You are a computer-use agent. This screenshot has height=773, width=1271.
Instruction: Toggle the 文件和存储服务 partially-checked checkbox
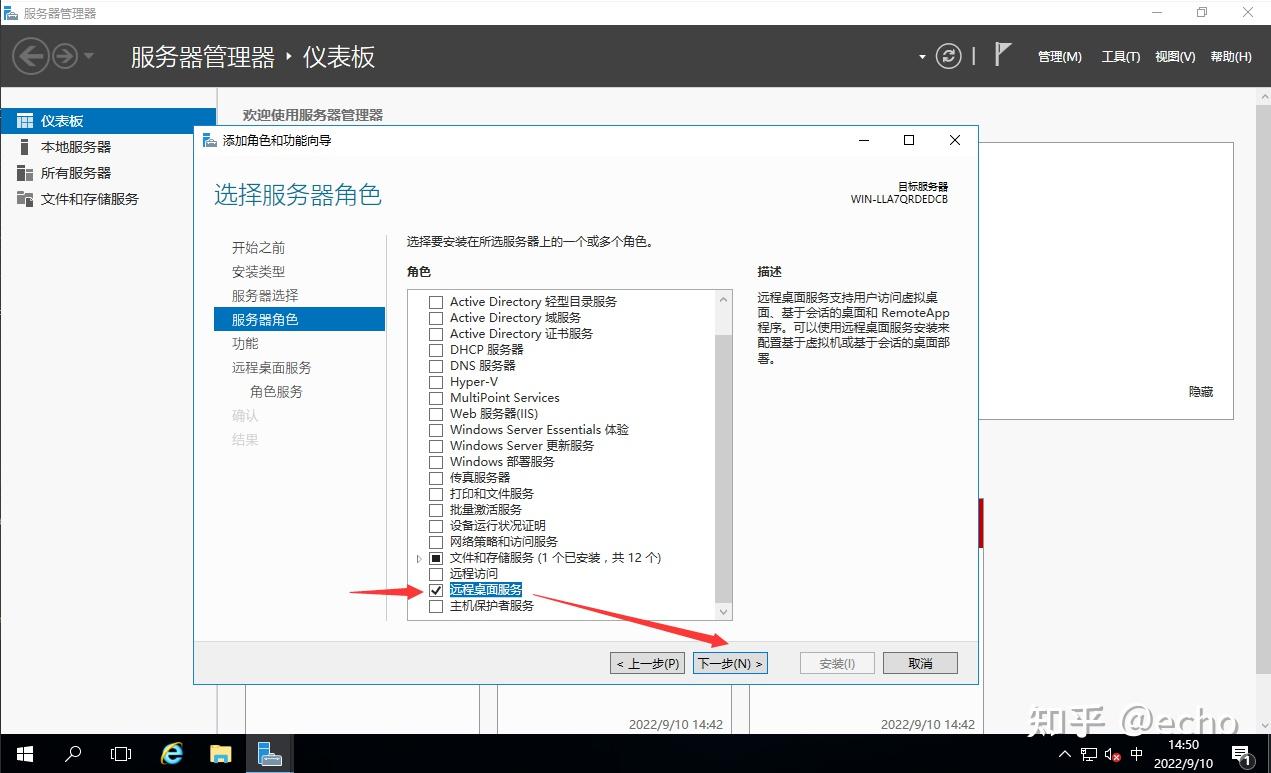click(x=435, y=558)
